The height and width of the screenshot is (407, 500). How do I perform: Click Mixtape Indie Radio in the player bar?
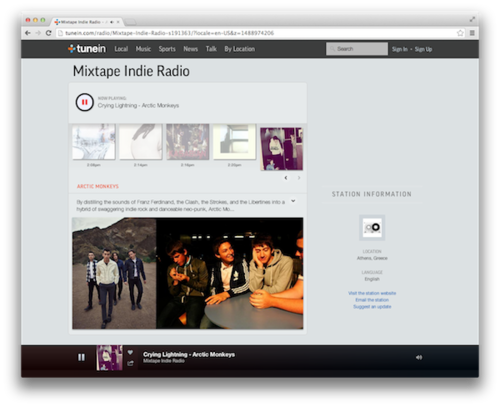point(164,361)
